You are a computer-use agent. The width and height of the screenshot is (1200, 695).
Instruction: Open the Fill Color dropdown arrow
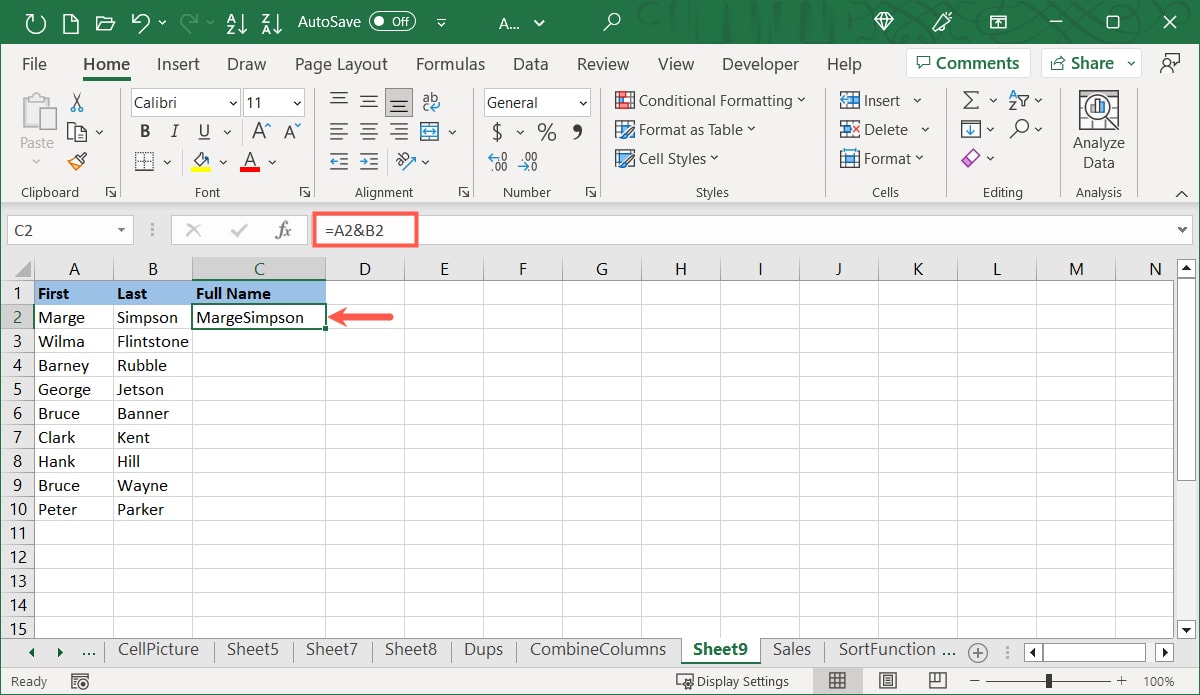pyautogui.click(x=224, y=161)
